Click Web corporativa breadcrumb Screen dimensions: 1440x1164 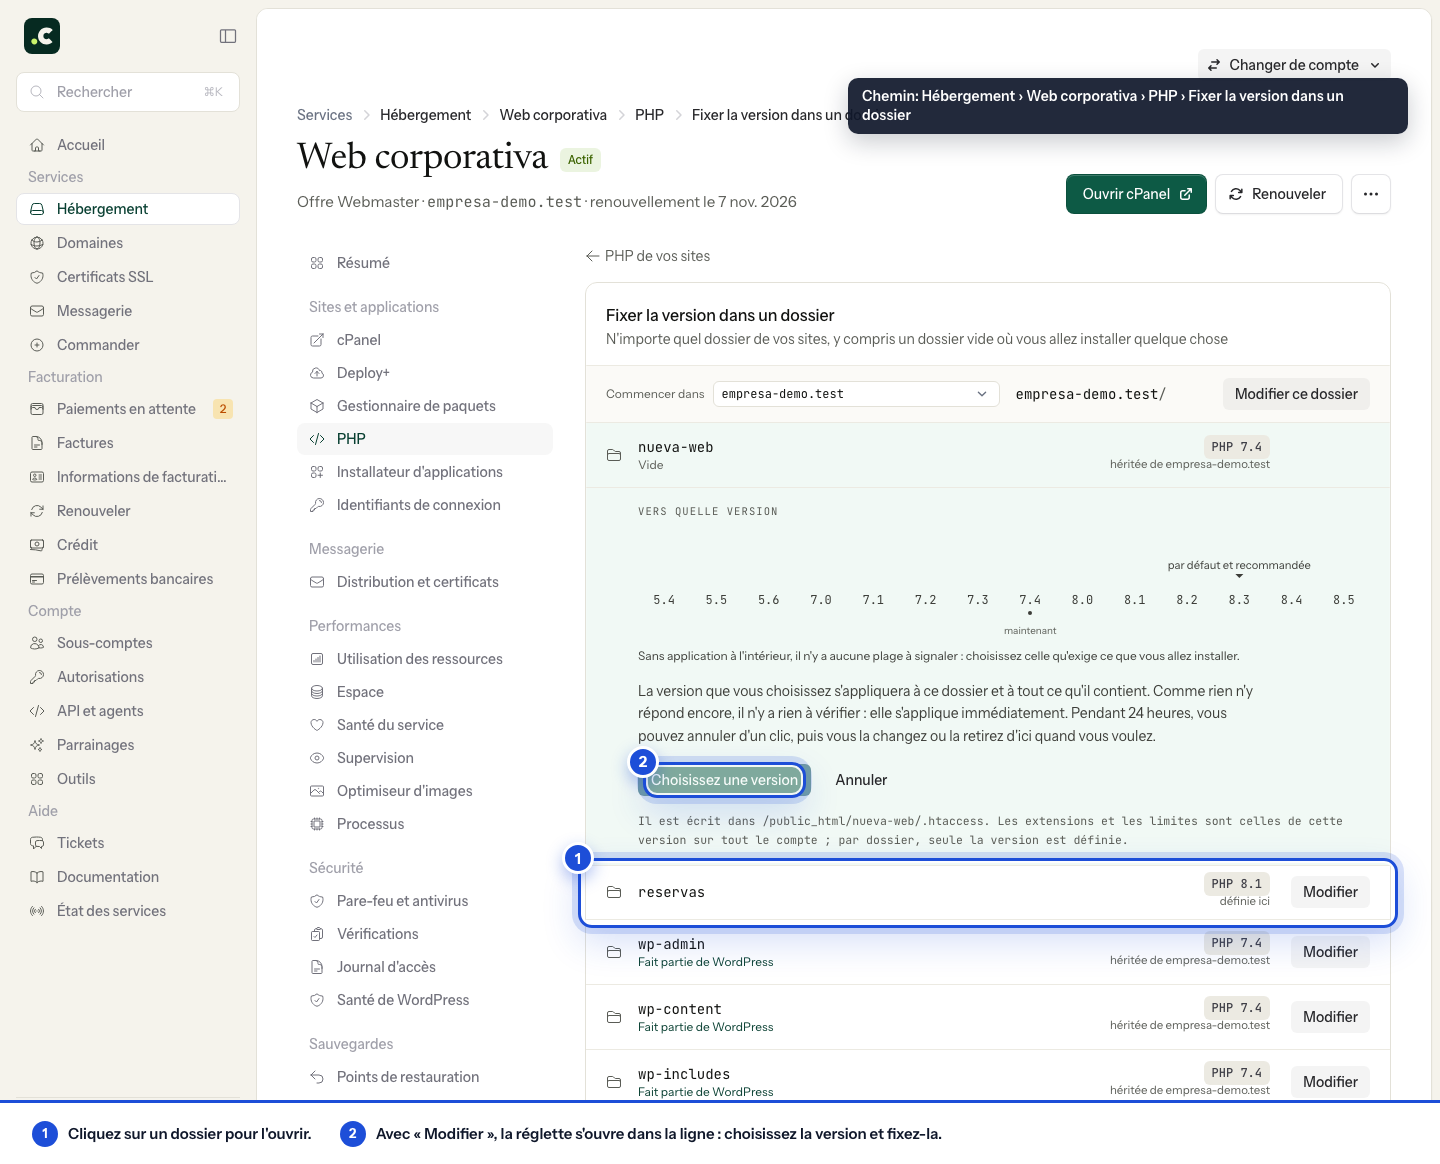pos(553,115)
